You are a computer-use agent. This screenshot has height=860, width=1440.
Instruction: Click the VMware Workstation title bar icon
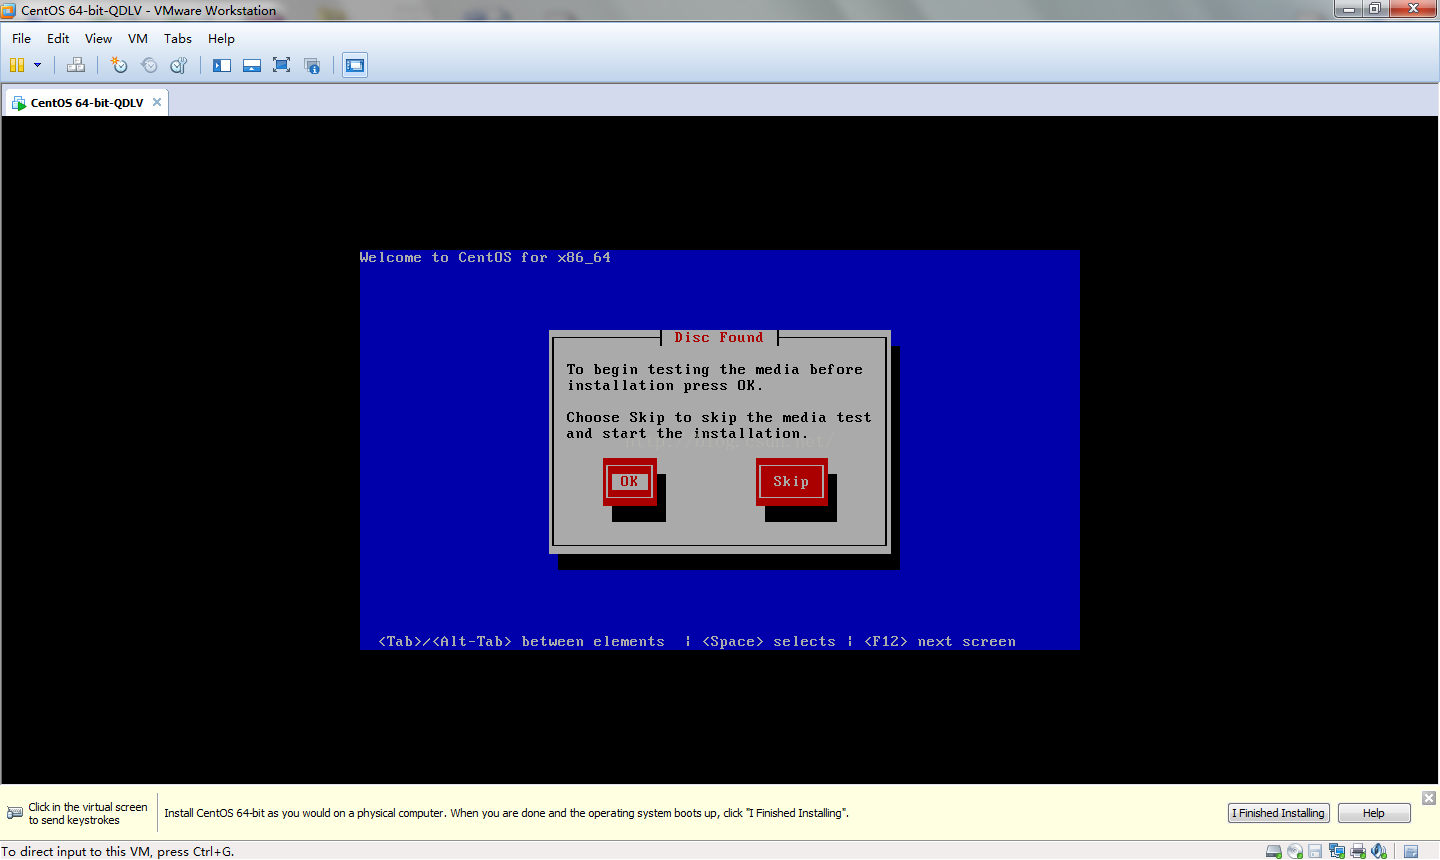click(9, 10)
